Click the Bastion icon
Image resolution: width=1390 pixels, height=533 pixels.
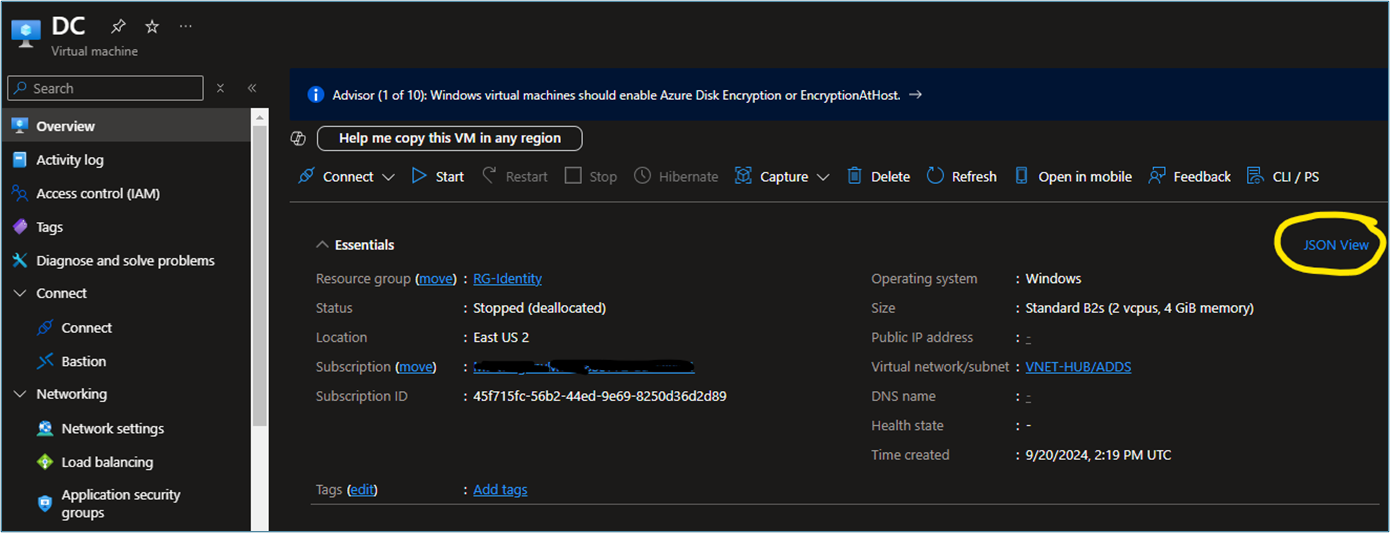(x=44, y=361)
